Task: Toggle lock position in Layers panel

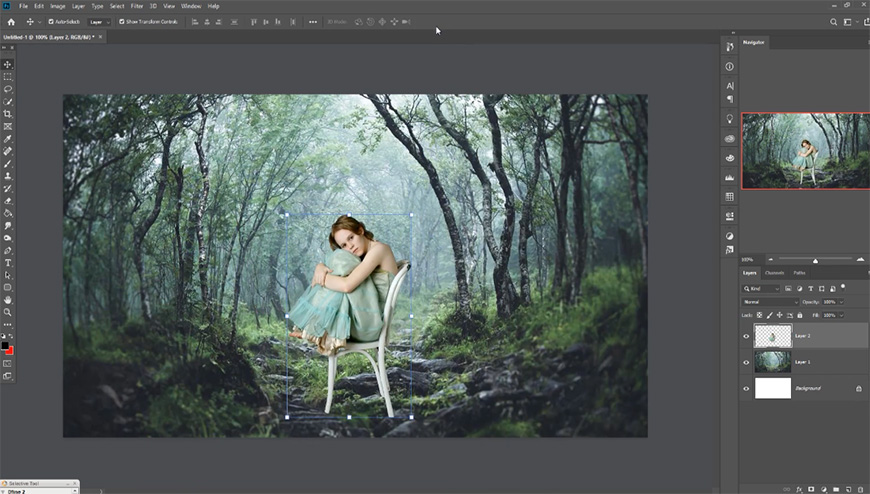Action: 780,315
